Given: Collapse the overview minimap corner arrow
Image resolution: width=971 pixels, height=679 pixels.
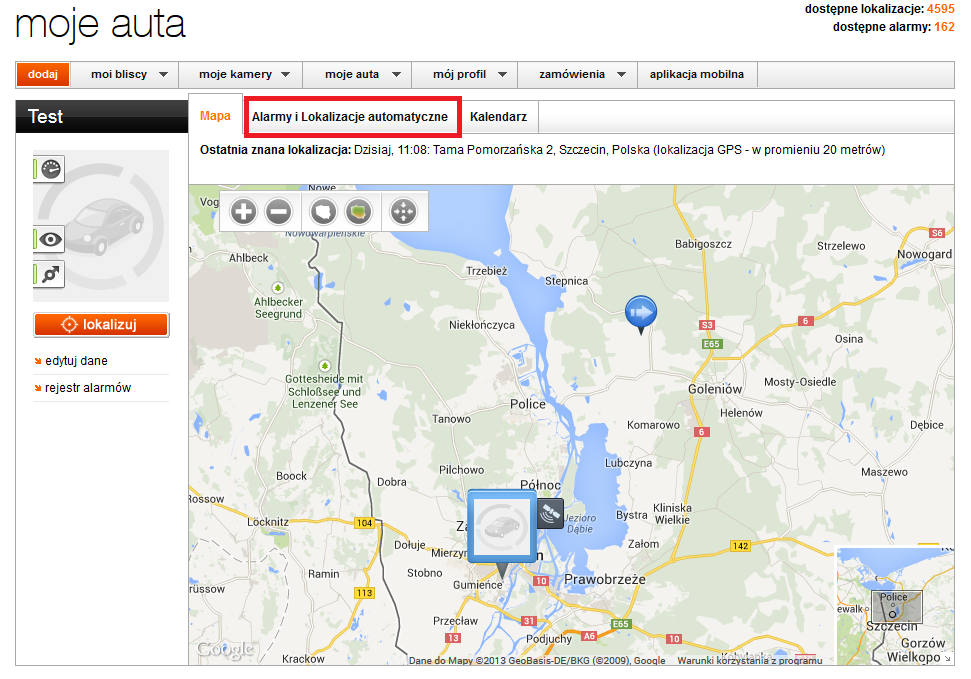Looking at the screenshot, I should [947, 659].
